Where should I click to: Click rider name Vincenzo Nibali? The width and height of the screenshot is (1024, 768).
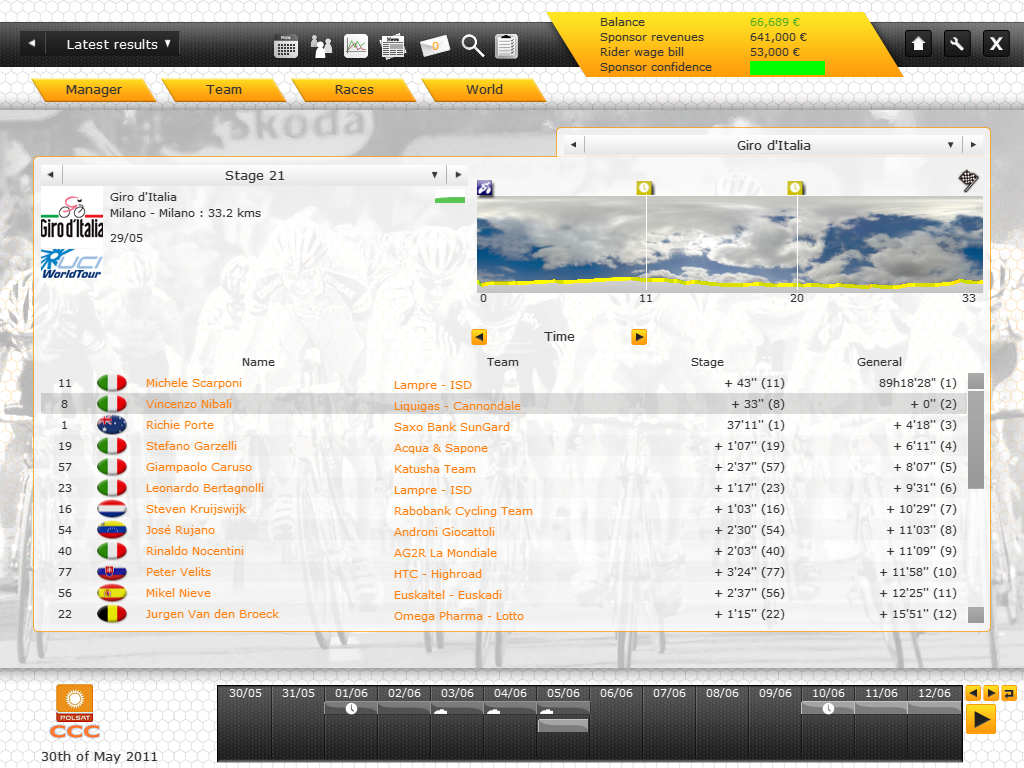pyautogui.click(x=189, y=404)
